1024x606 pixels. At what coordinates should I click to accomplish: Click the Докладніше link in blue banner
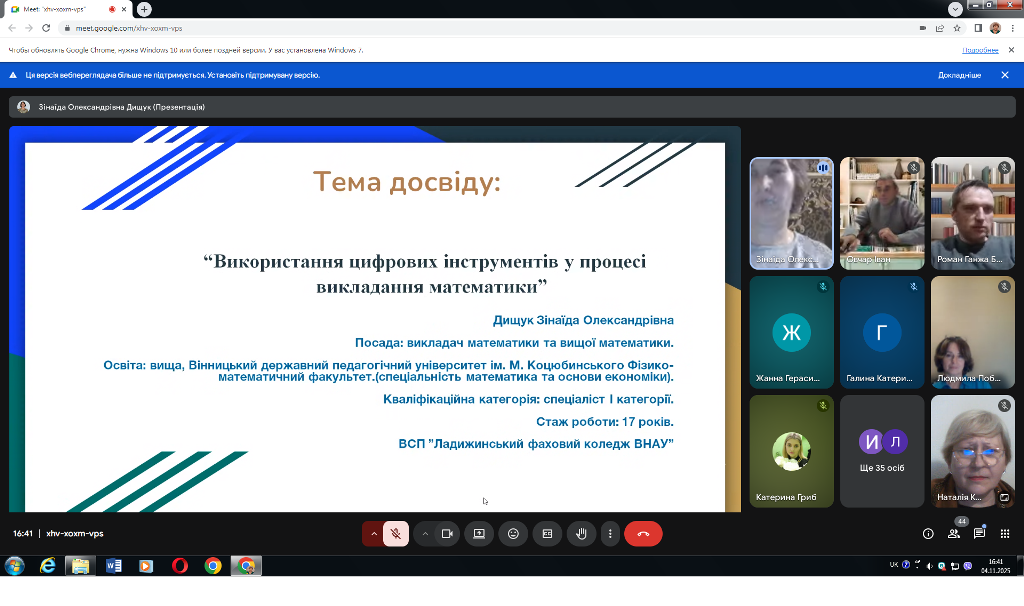click(959, 75)
